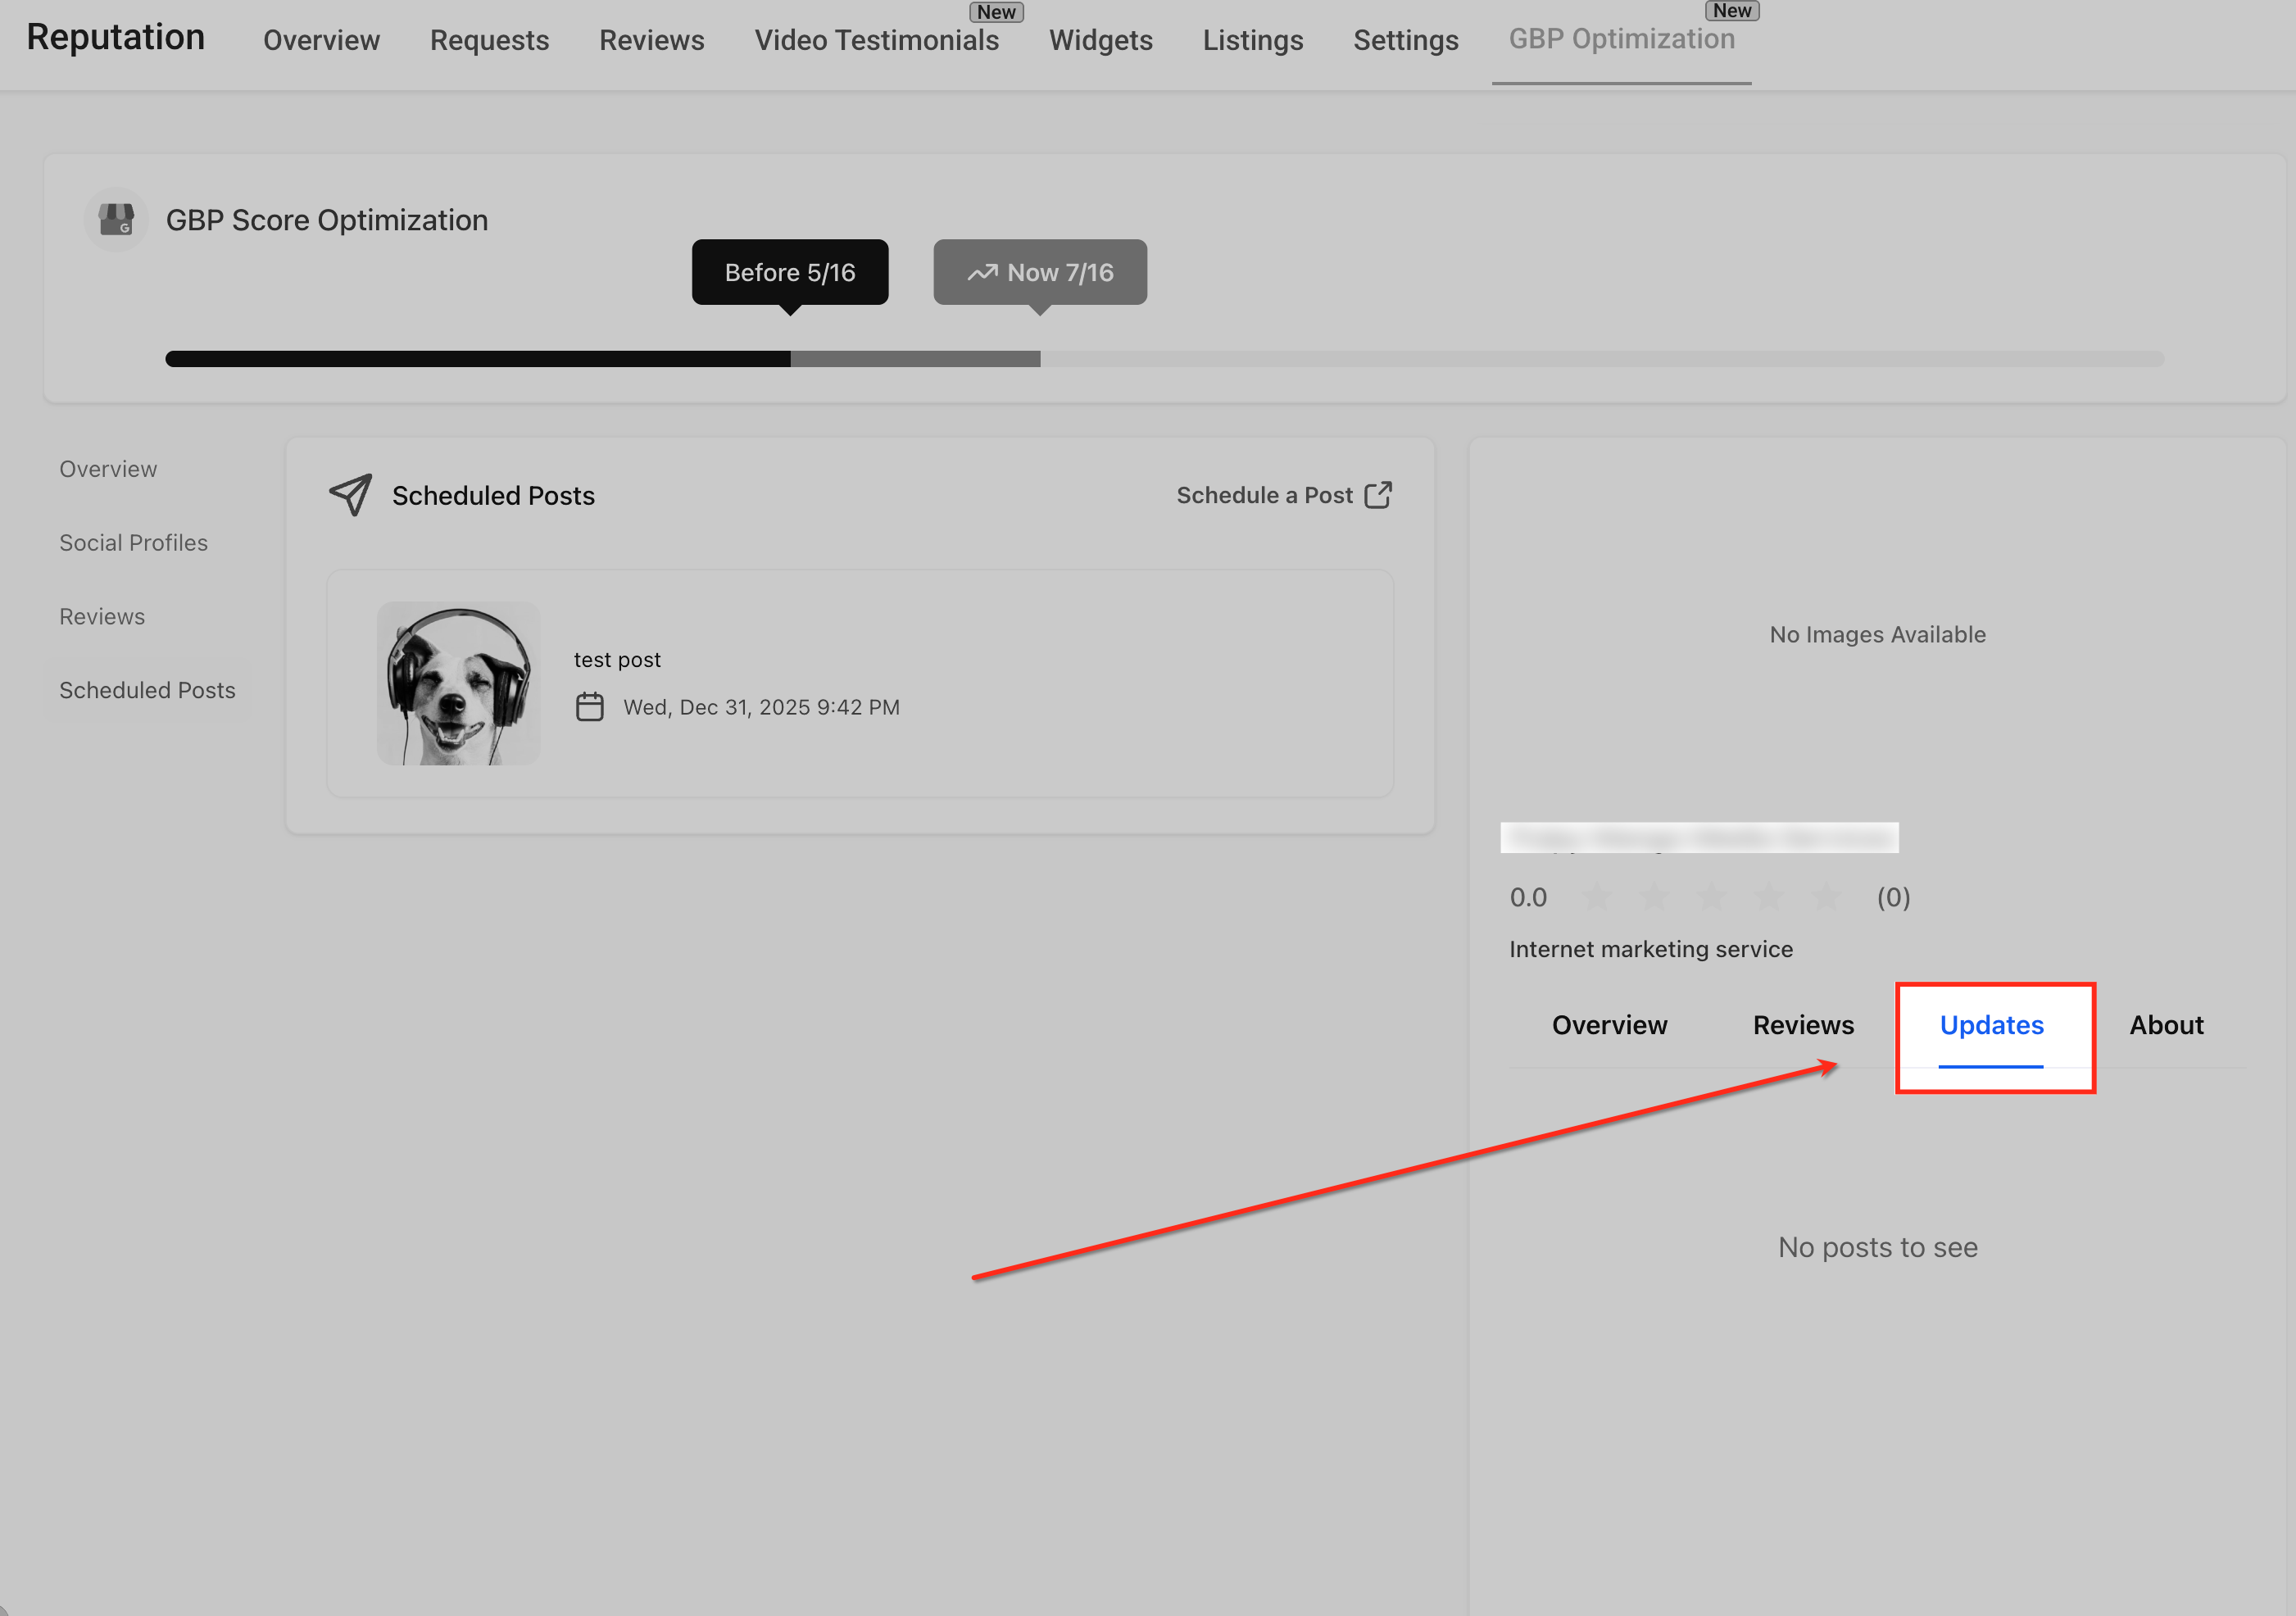Click the external link icon beside Schedule a Post
The image size is (2296, 1616).
[x=1378, y=495]
